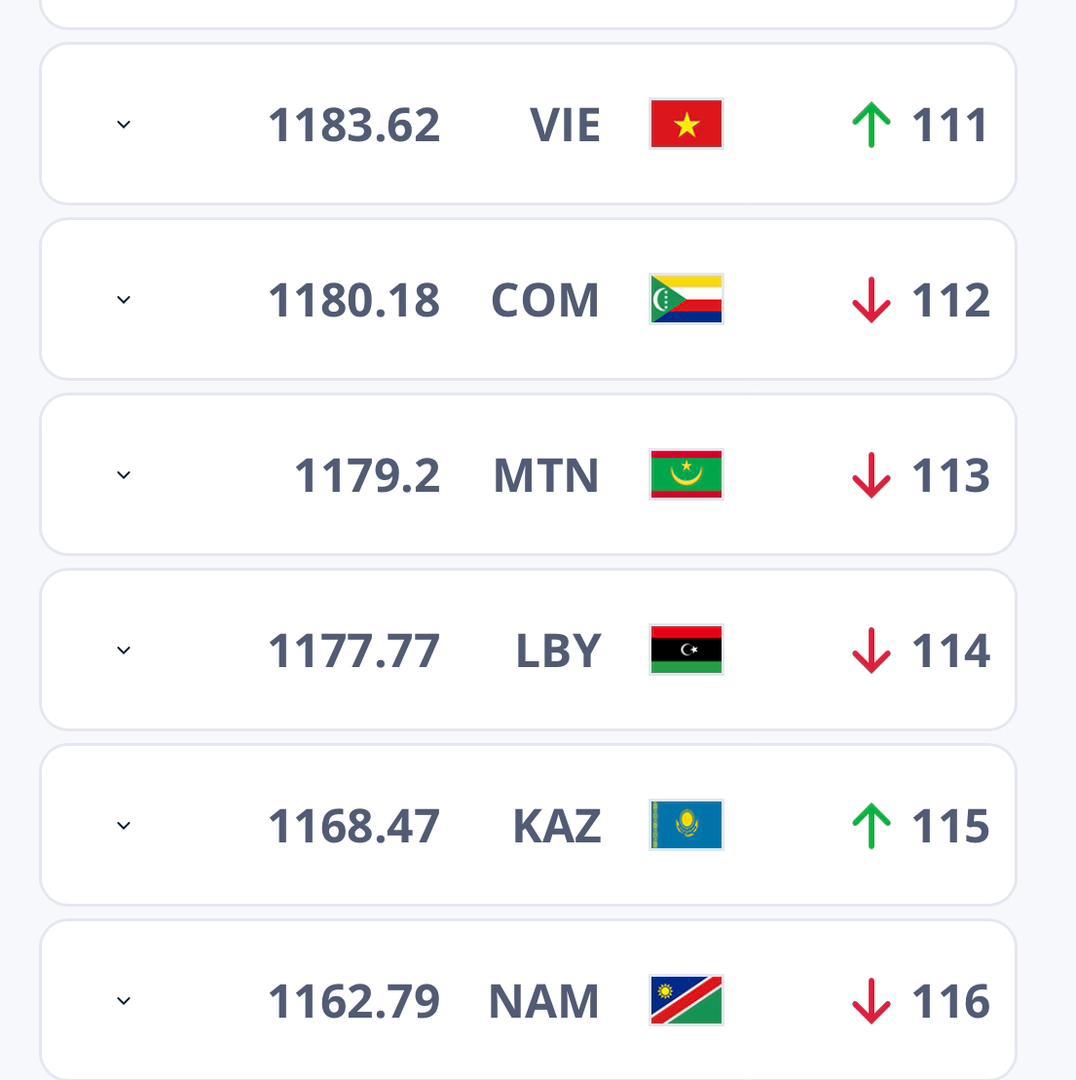1076x1080 pixels.
Task: Click the Vietnam flag icon
Action: coord(686,124)
